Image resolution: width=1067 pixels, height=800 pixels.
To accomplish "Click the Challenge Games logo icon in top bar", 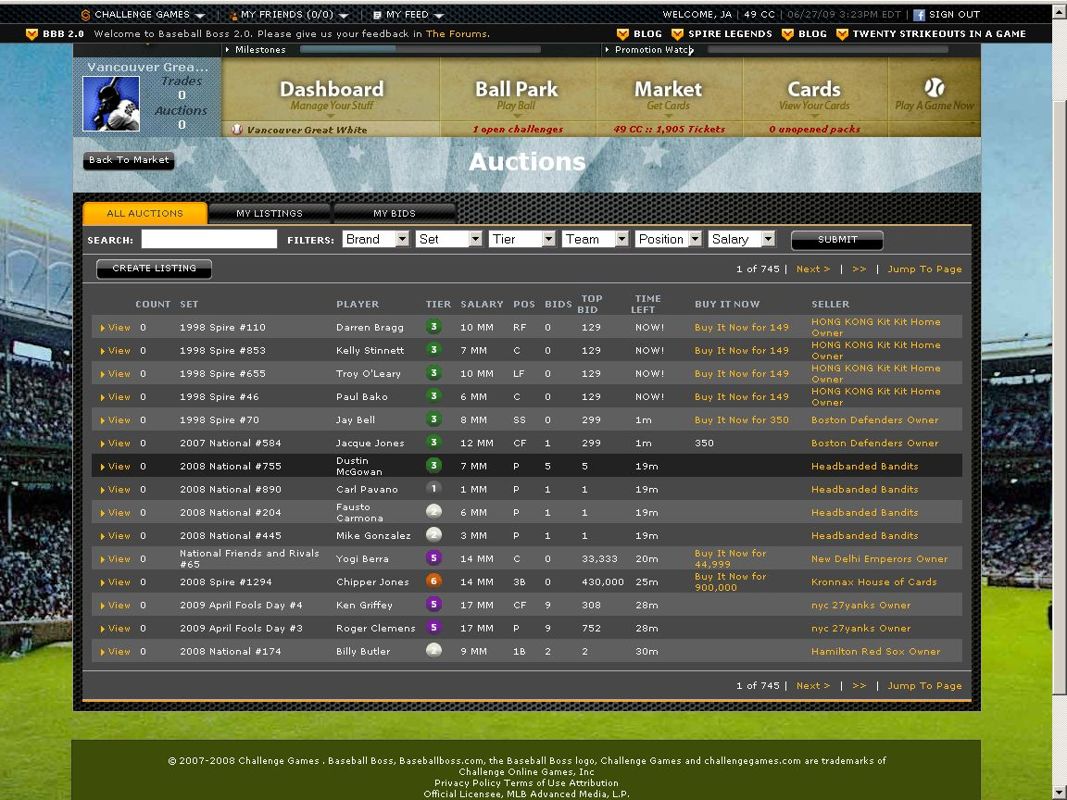I will point(85,15).
